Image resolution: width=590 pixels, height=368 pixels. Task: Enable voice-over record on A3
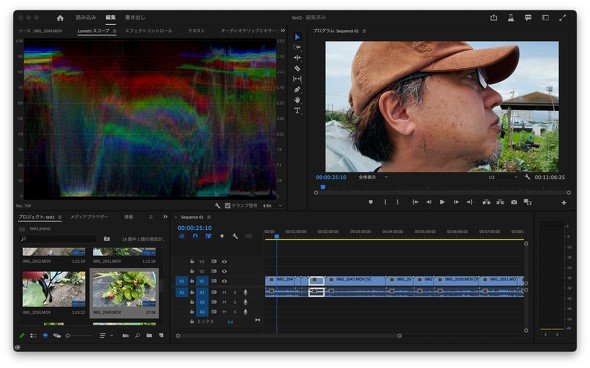point(245,312)
